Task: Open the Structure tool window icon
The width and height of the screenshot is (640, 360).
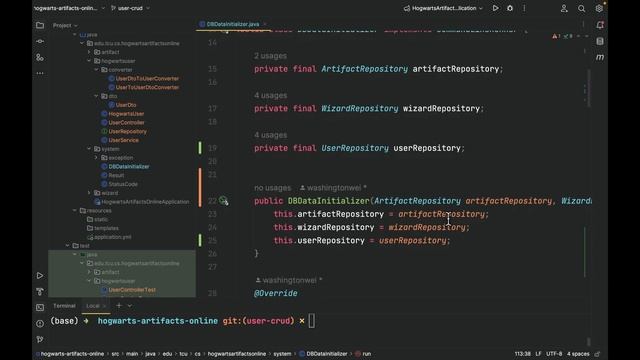Action: coord(40,58)
